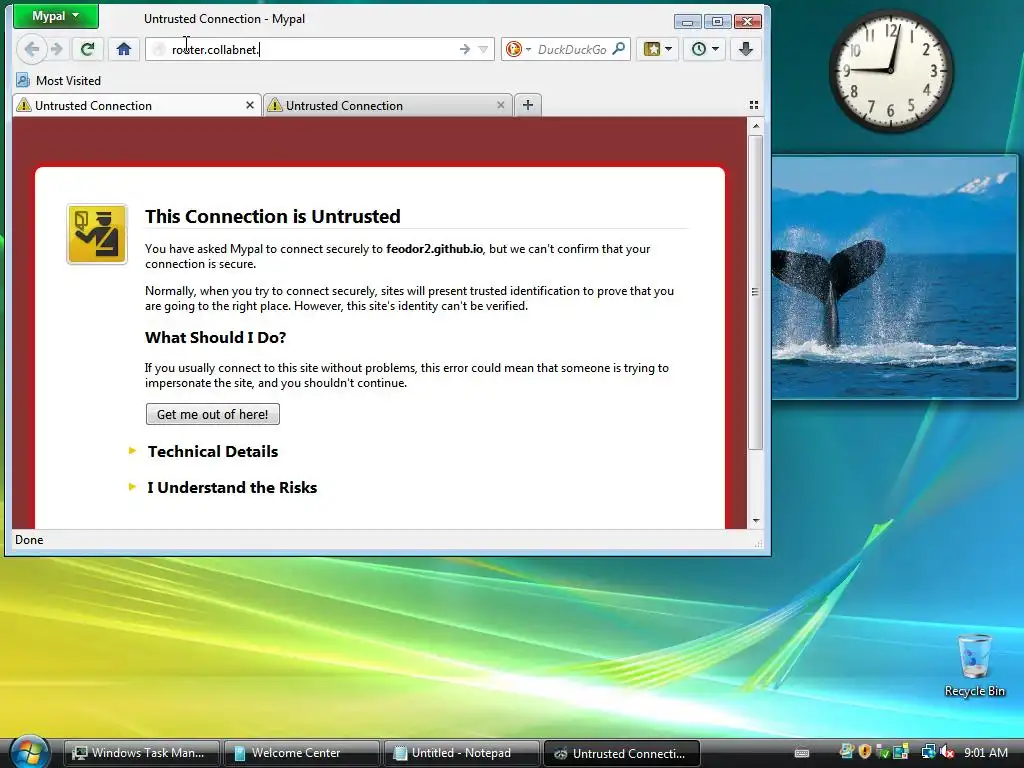
Task: Open the Most Visited bookmarks folder
Action: [x=59, y=80]
